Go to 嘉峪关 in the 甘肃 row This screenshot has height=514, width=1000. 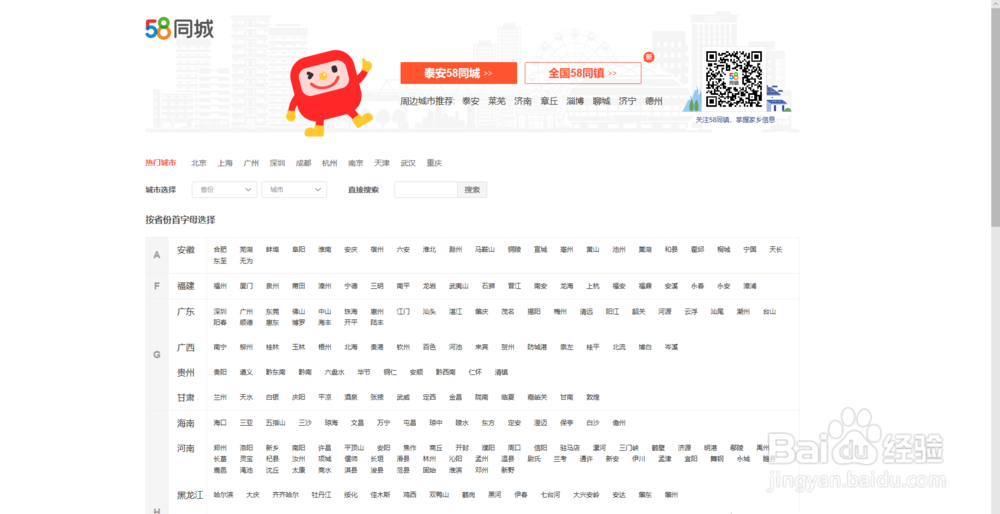[537, 397]
